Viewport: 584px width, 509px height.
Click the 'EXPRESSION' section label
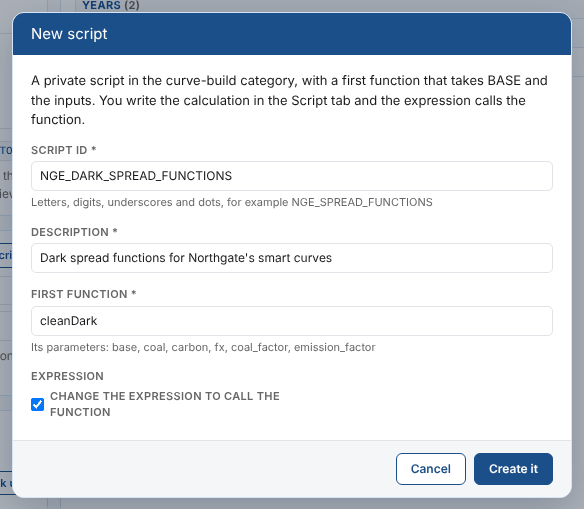67,376
